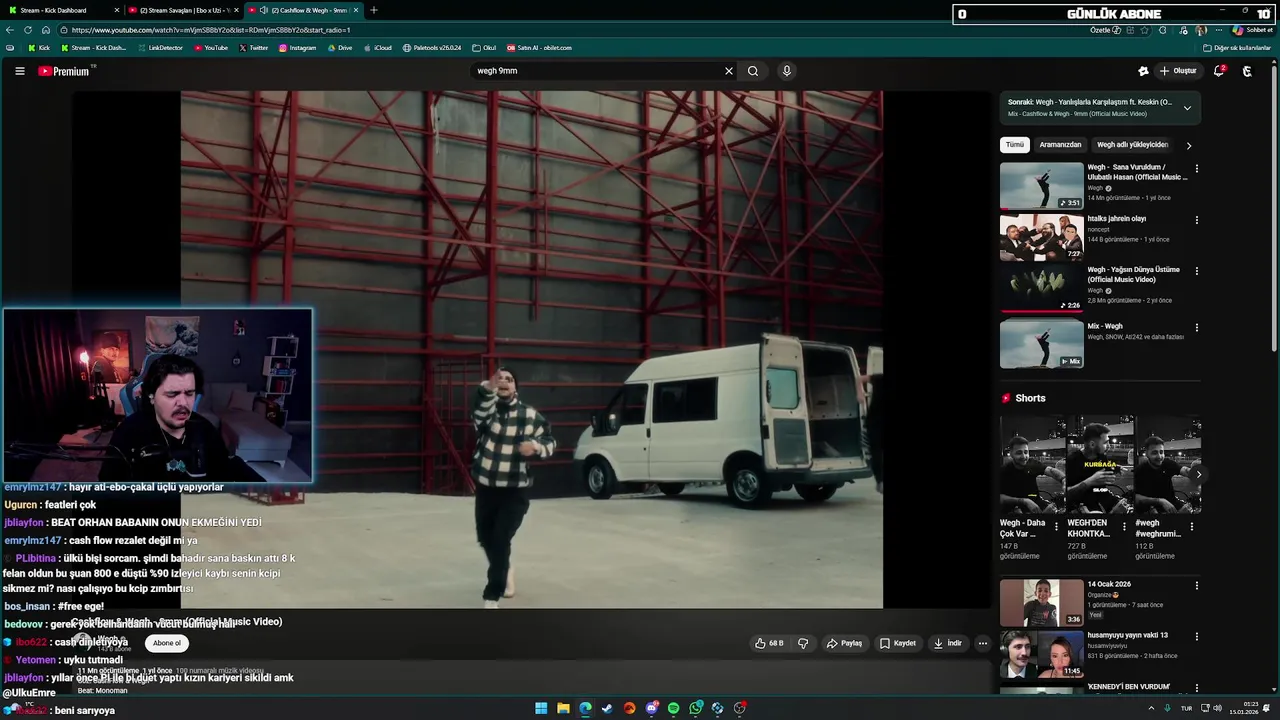The image size is (1280, 720).
Task: Open more actions ellipsis under video
Action: (x=983, y=643)
